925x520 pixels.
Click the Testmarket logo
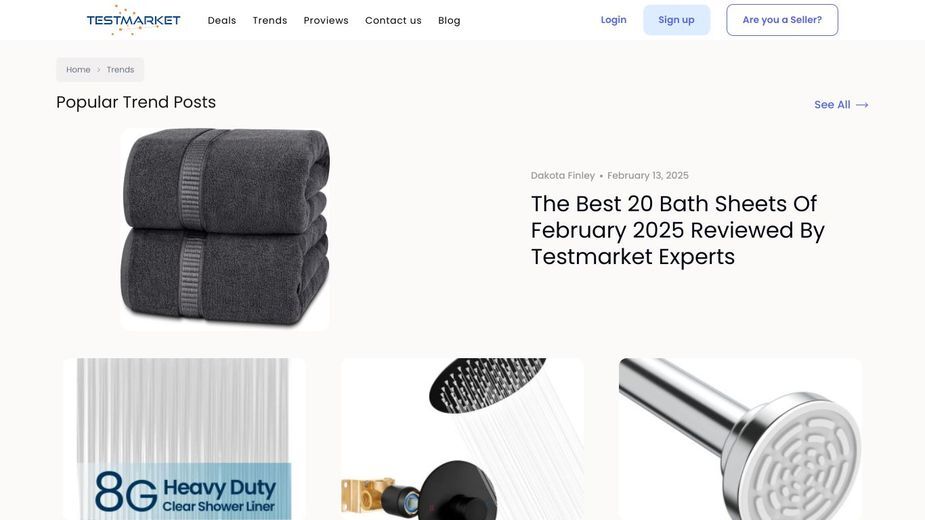[133, 20]
